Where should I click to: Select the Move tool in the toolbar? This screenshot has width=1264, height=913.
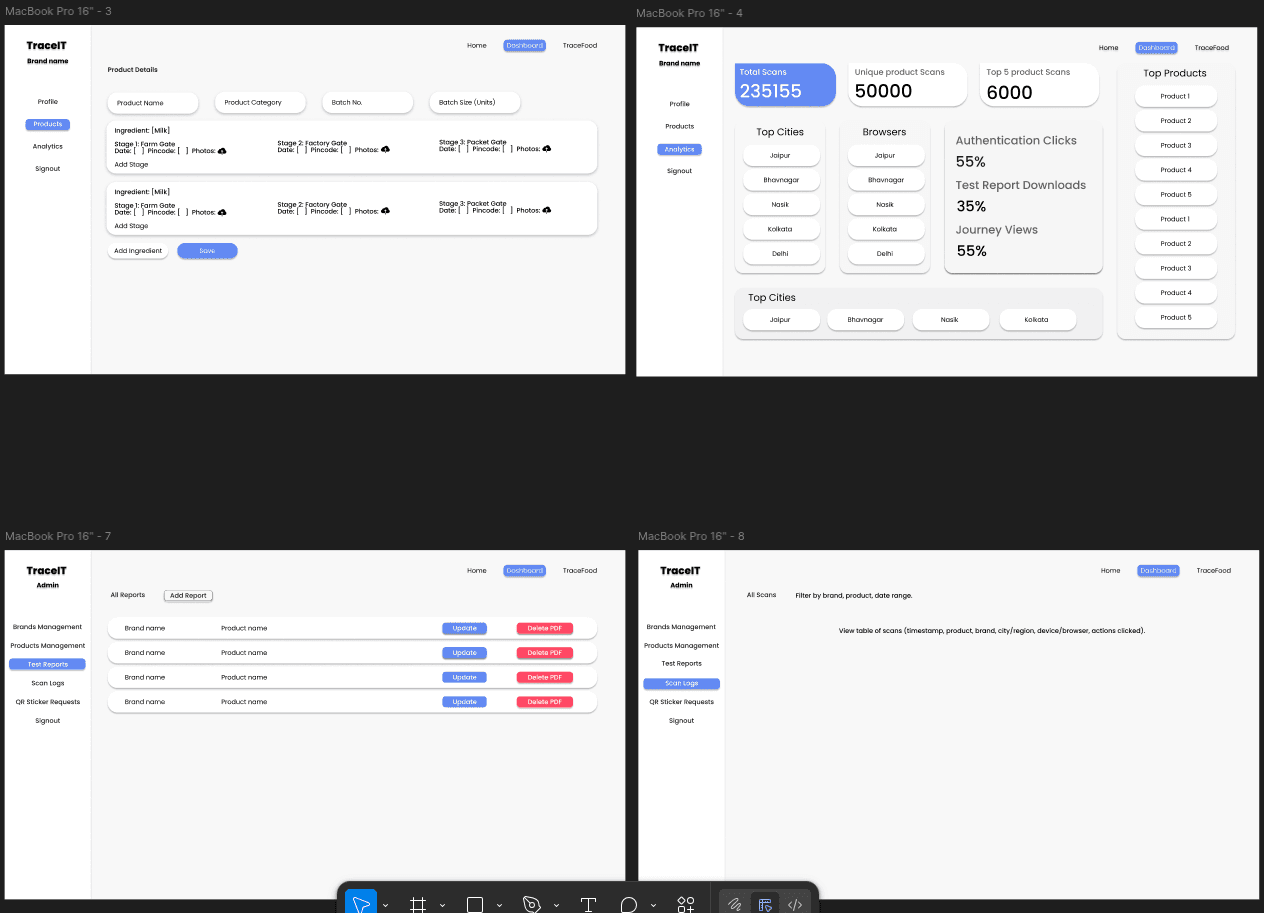coord(361,904)
